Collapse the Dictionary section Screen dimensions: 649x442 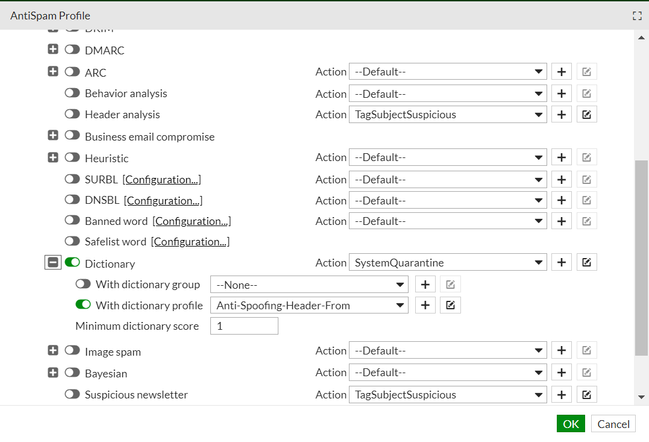click(52, 263)
